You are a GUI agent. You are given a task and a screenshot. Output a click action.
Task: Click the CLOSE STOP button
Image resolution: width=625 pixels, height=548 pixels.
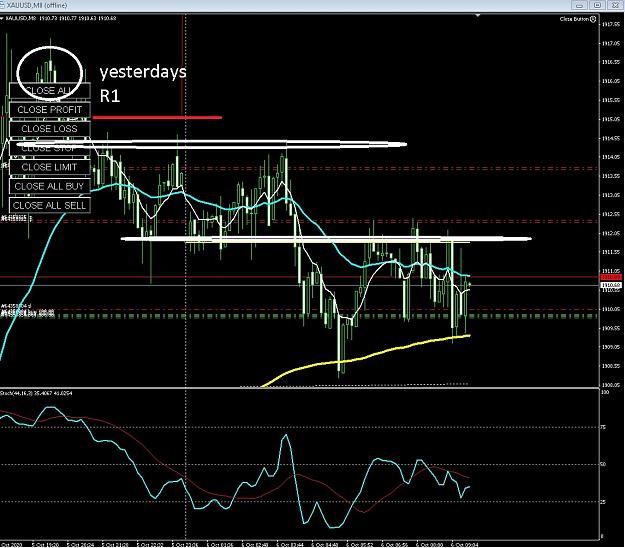click(50, 148)
